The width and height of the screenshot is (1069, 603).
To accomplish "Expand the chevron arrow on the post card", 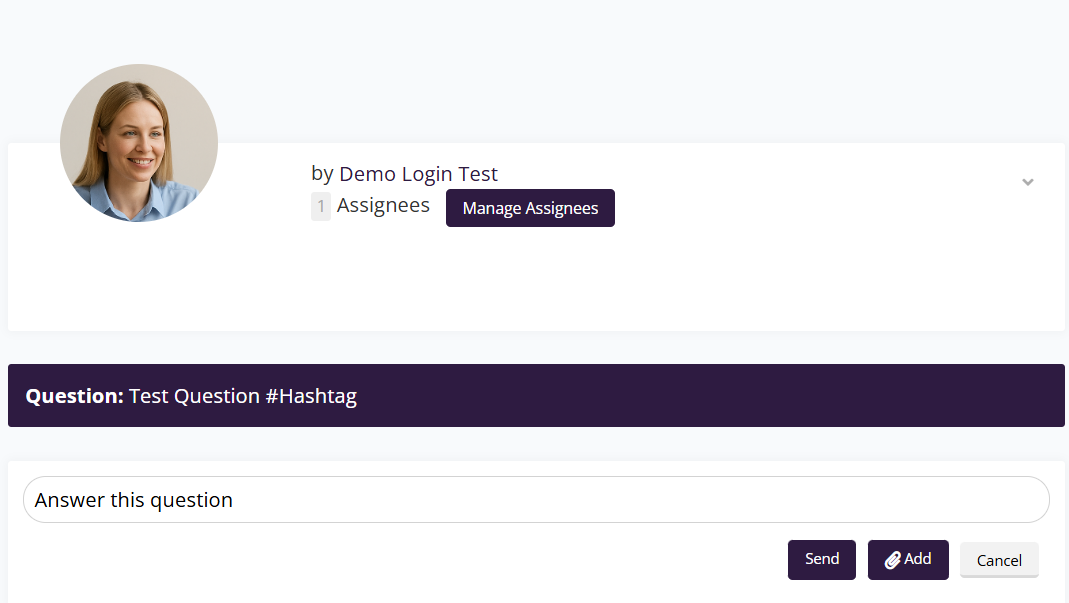I will pyautogui.click(x=1027, y=182).
